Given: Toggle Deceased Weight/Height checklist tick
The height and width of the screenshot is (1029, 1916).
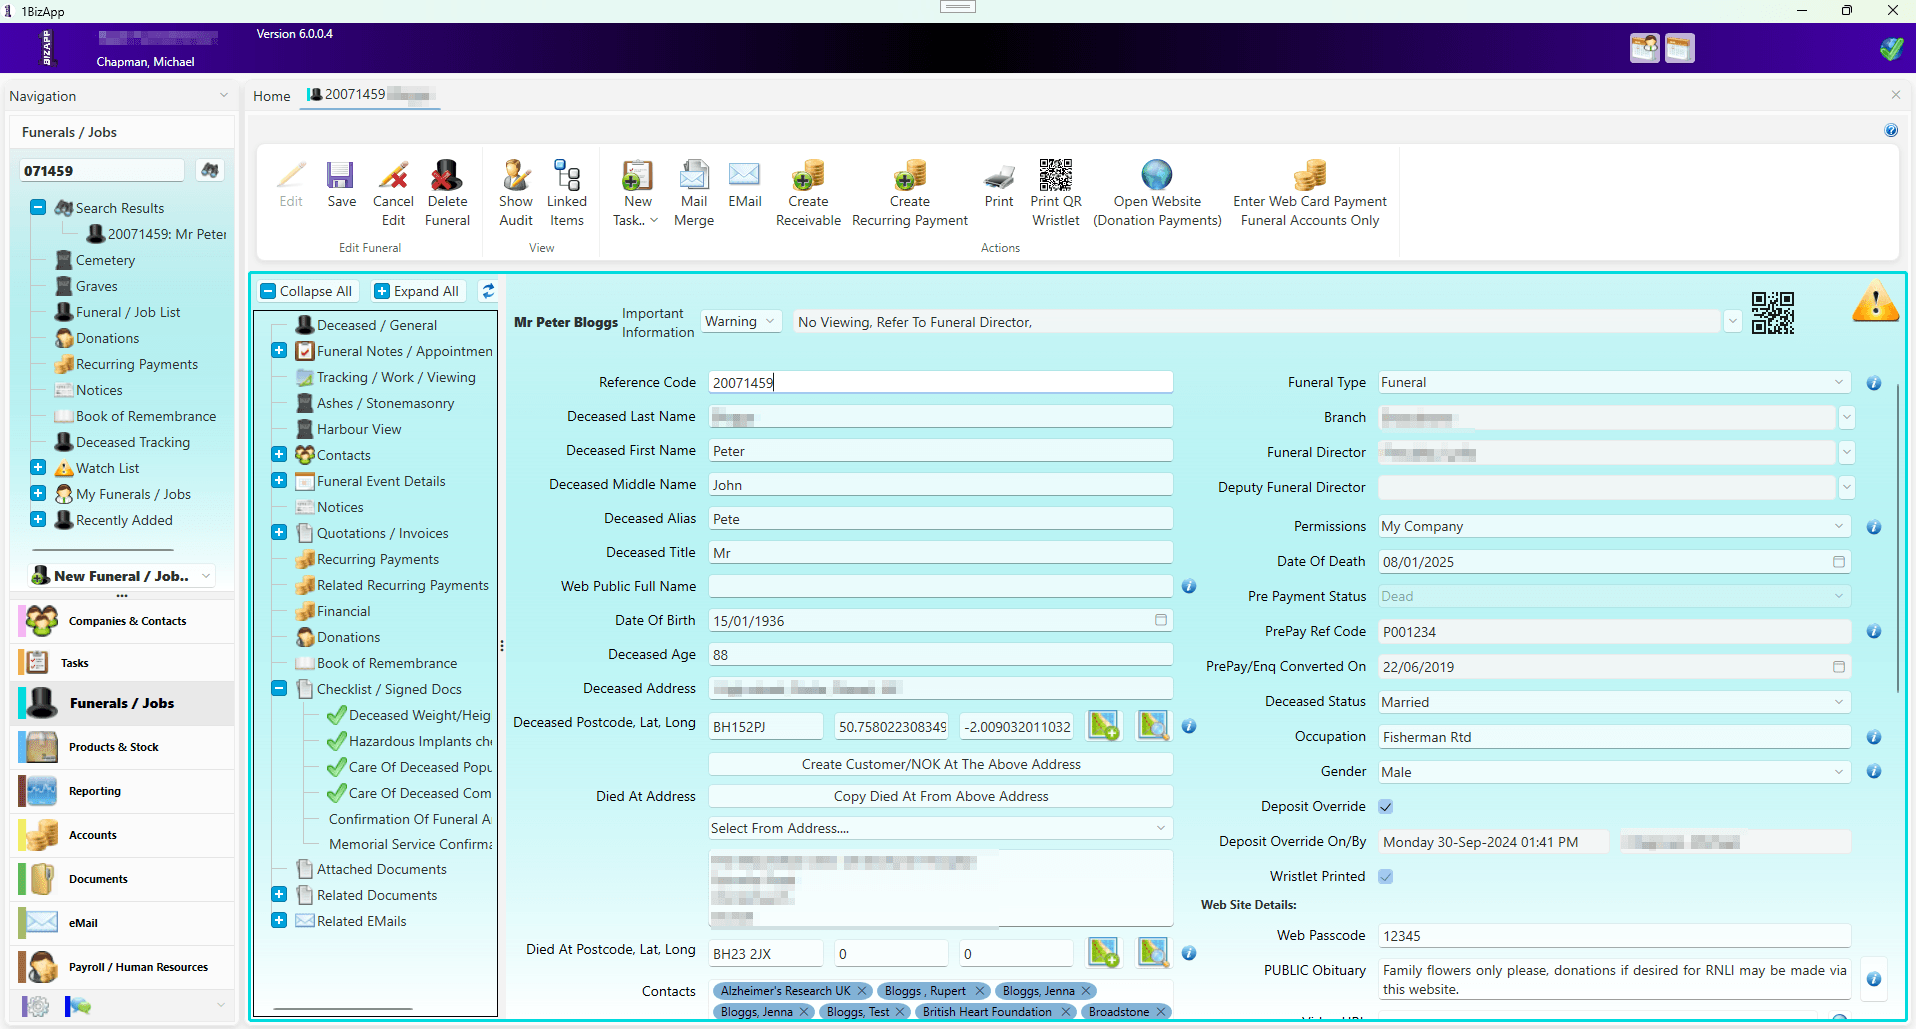Looking at the screenshot, I should (337, 715).
